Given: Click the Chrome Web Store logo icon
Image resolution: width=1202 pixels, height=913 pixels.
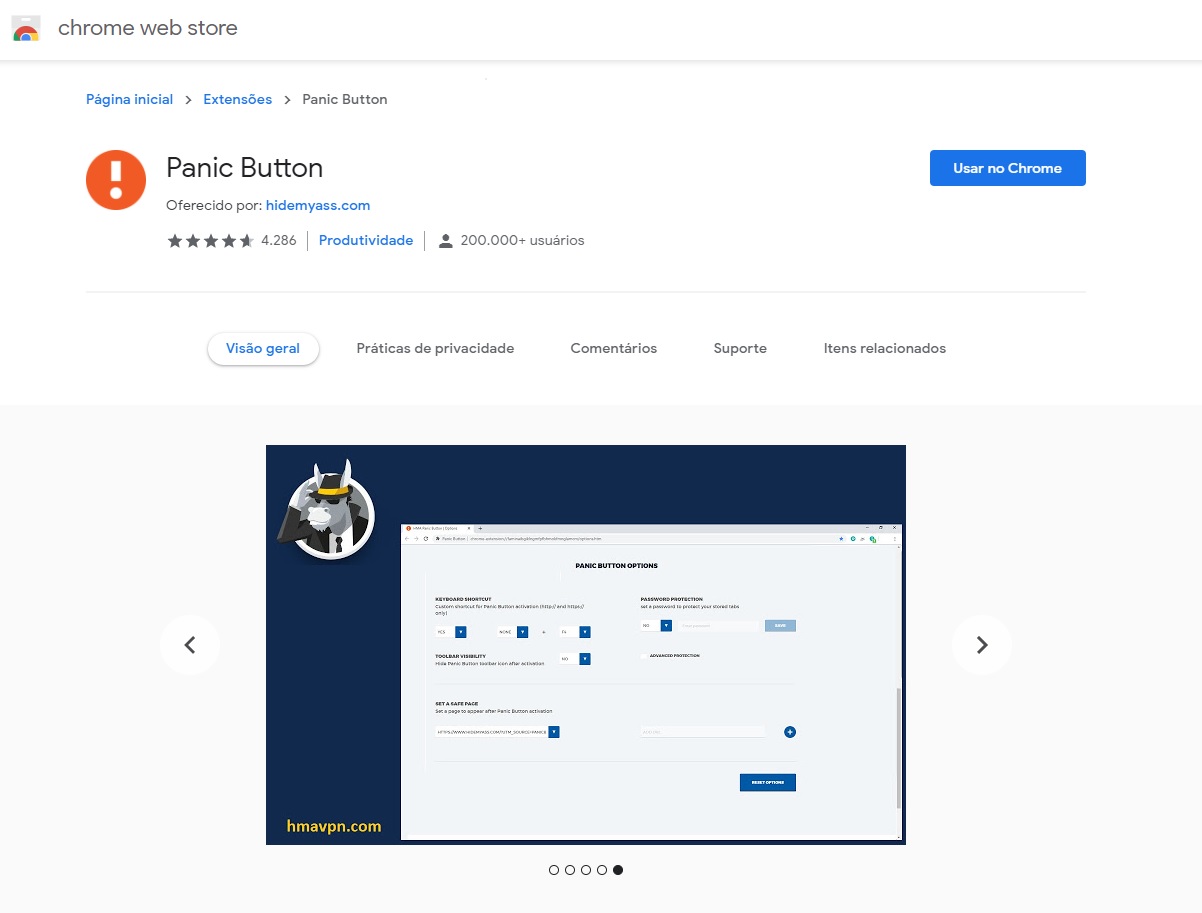Looking at the screenshot, I should click(x=26, y=28).
